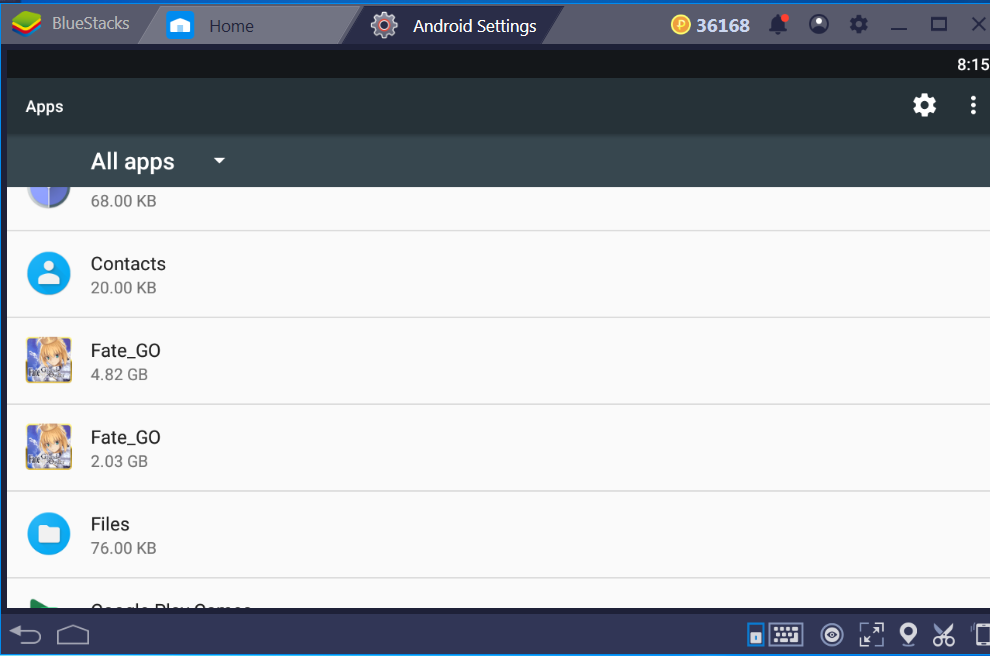
Task: Click the scissors screenshot icon
Action: (944, 635)
